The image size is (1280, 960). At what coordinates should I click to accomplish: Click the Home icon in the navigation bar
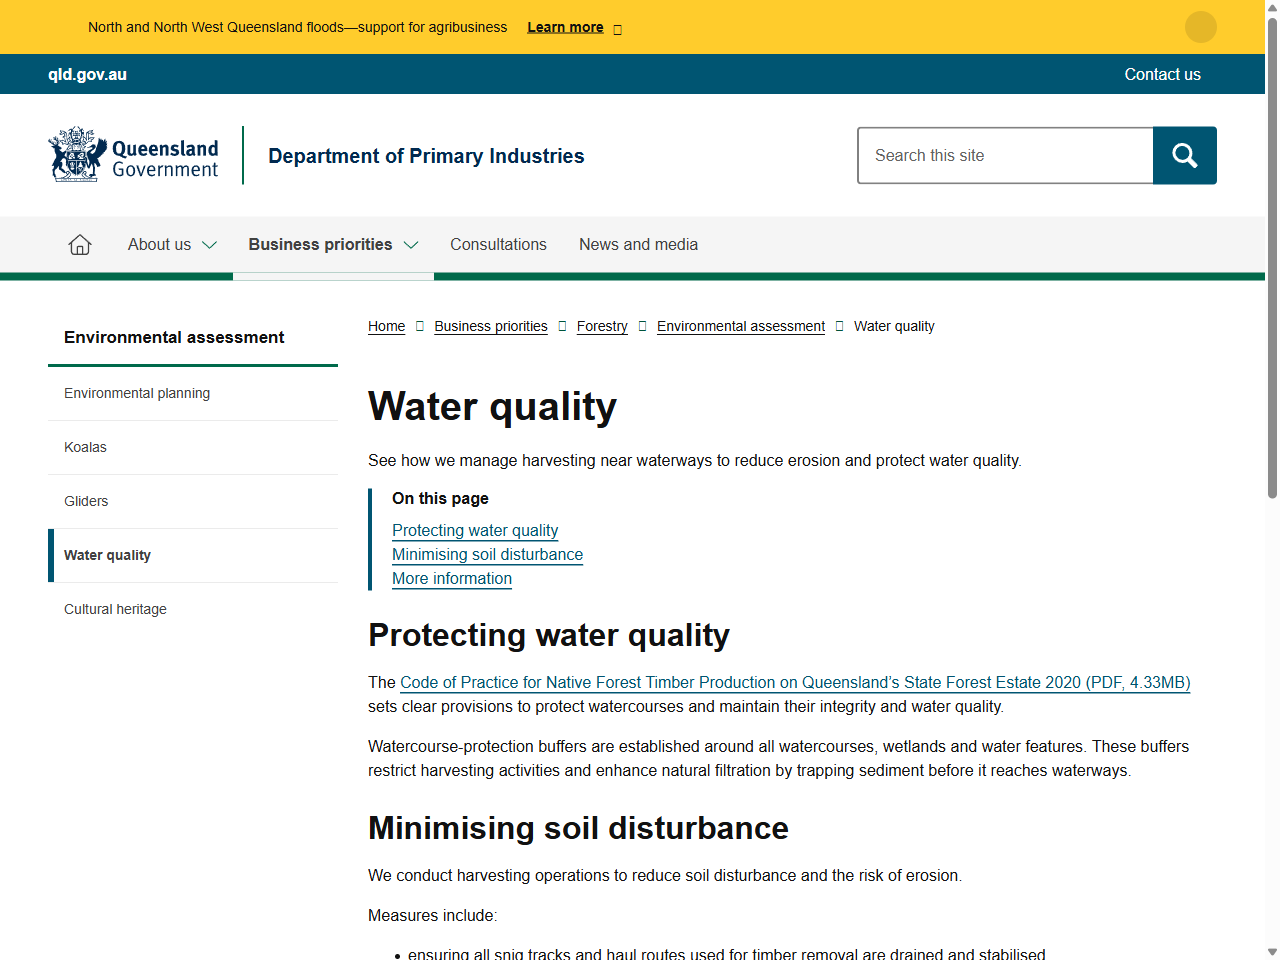(x=79, y=244)
